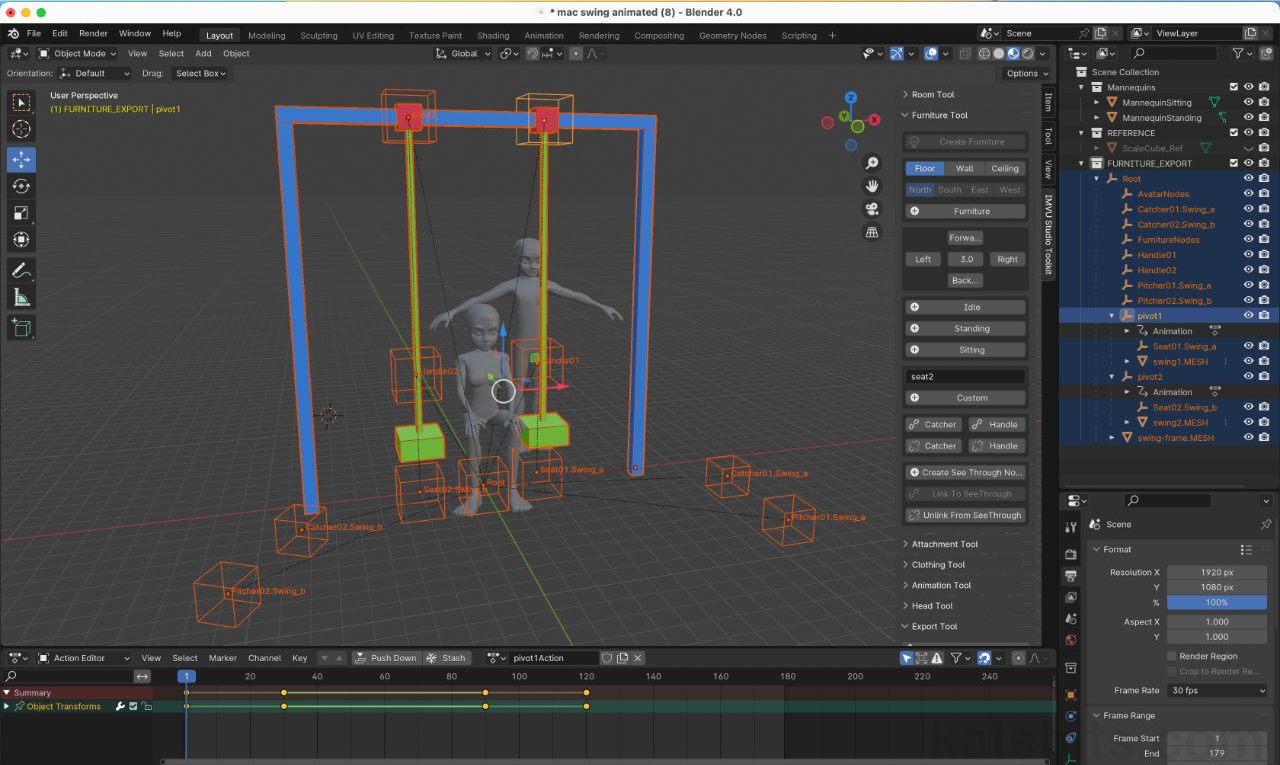Click the Sitting button

click(x=966, y=350)
